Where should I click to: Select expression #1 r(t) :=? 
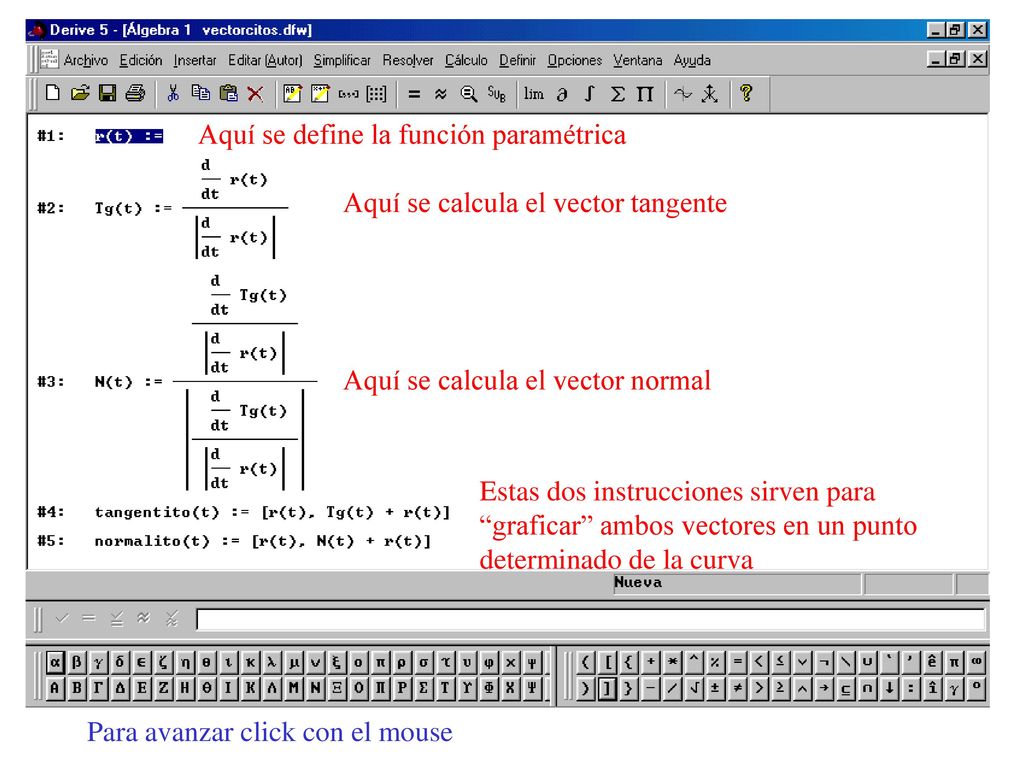129,136
